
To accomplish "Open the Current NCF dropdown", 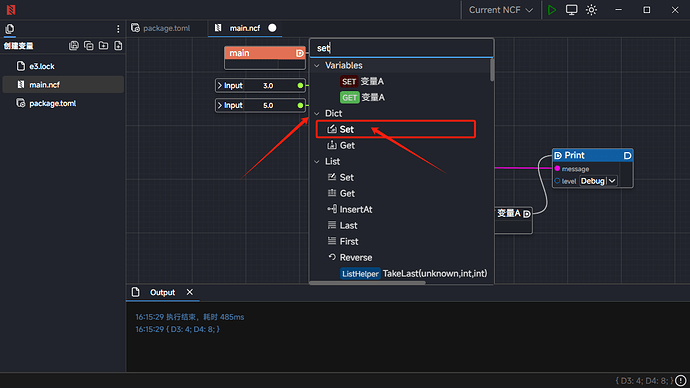I will [x=501, y=10].
